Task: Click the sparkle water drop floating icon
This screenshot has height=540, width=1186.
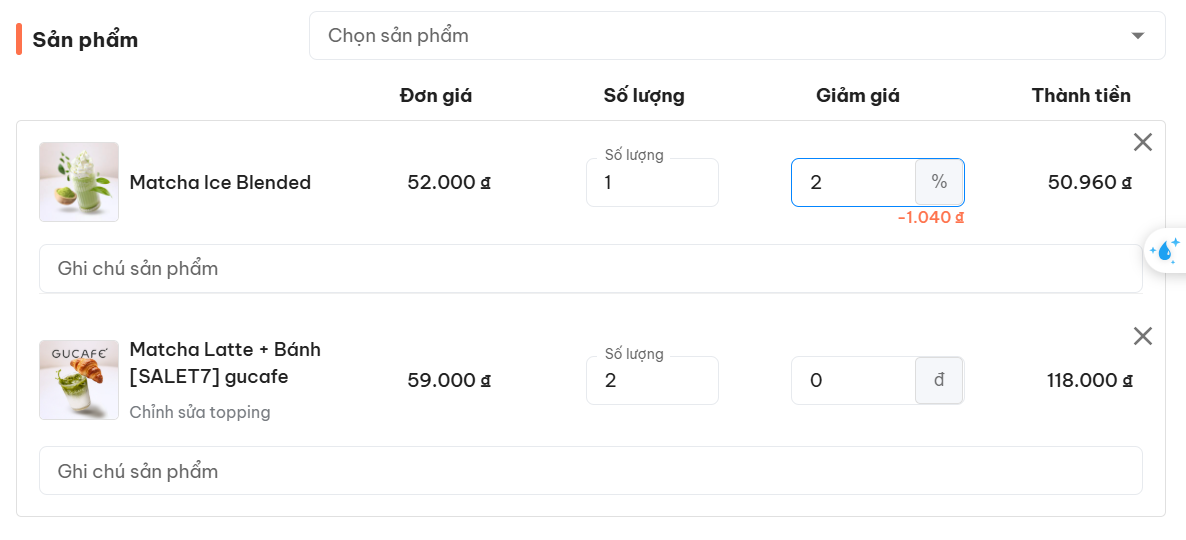Action: (x=1165, y=250)
